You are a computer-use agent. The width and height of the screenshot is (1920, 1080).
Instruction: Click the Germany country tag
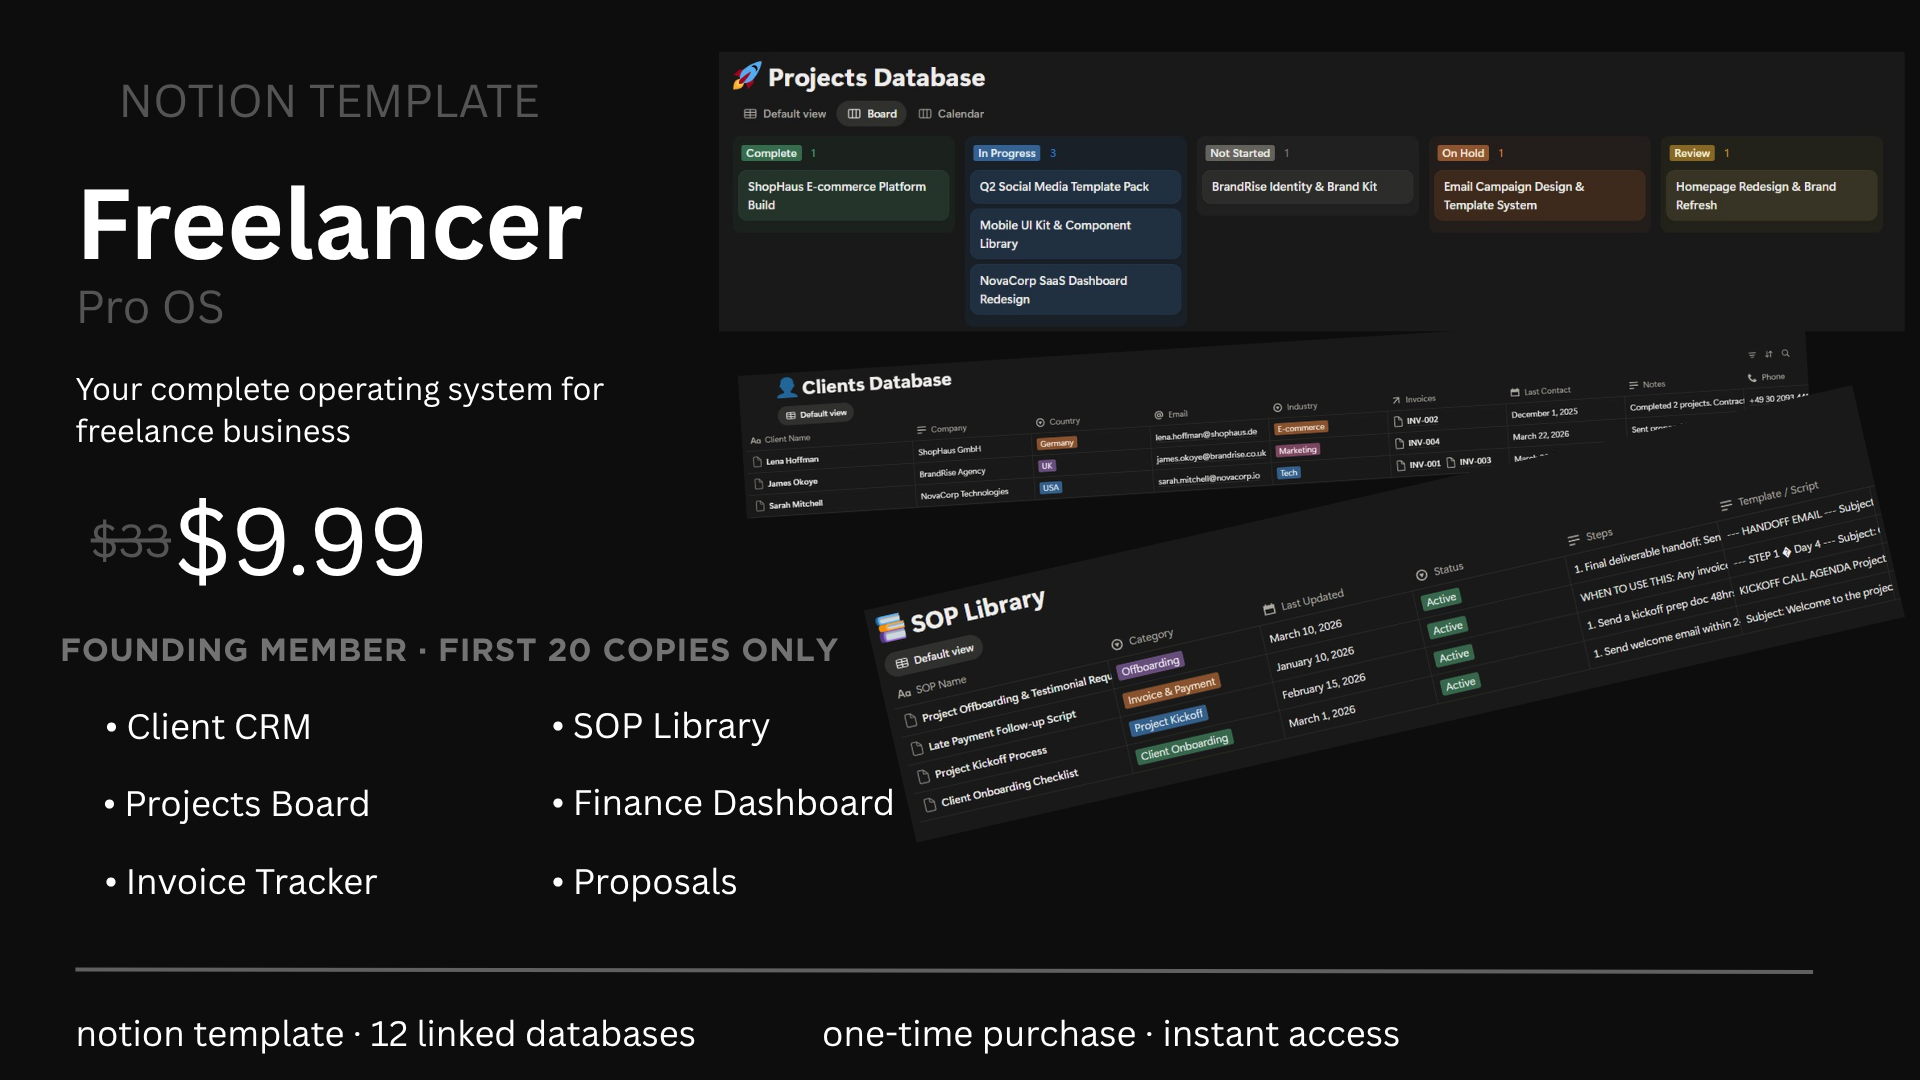[1056, 443]
